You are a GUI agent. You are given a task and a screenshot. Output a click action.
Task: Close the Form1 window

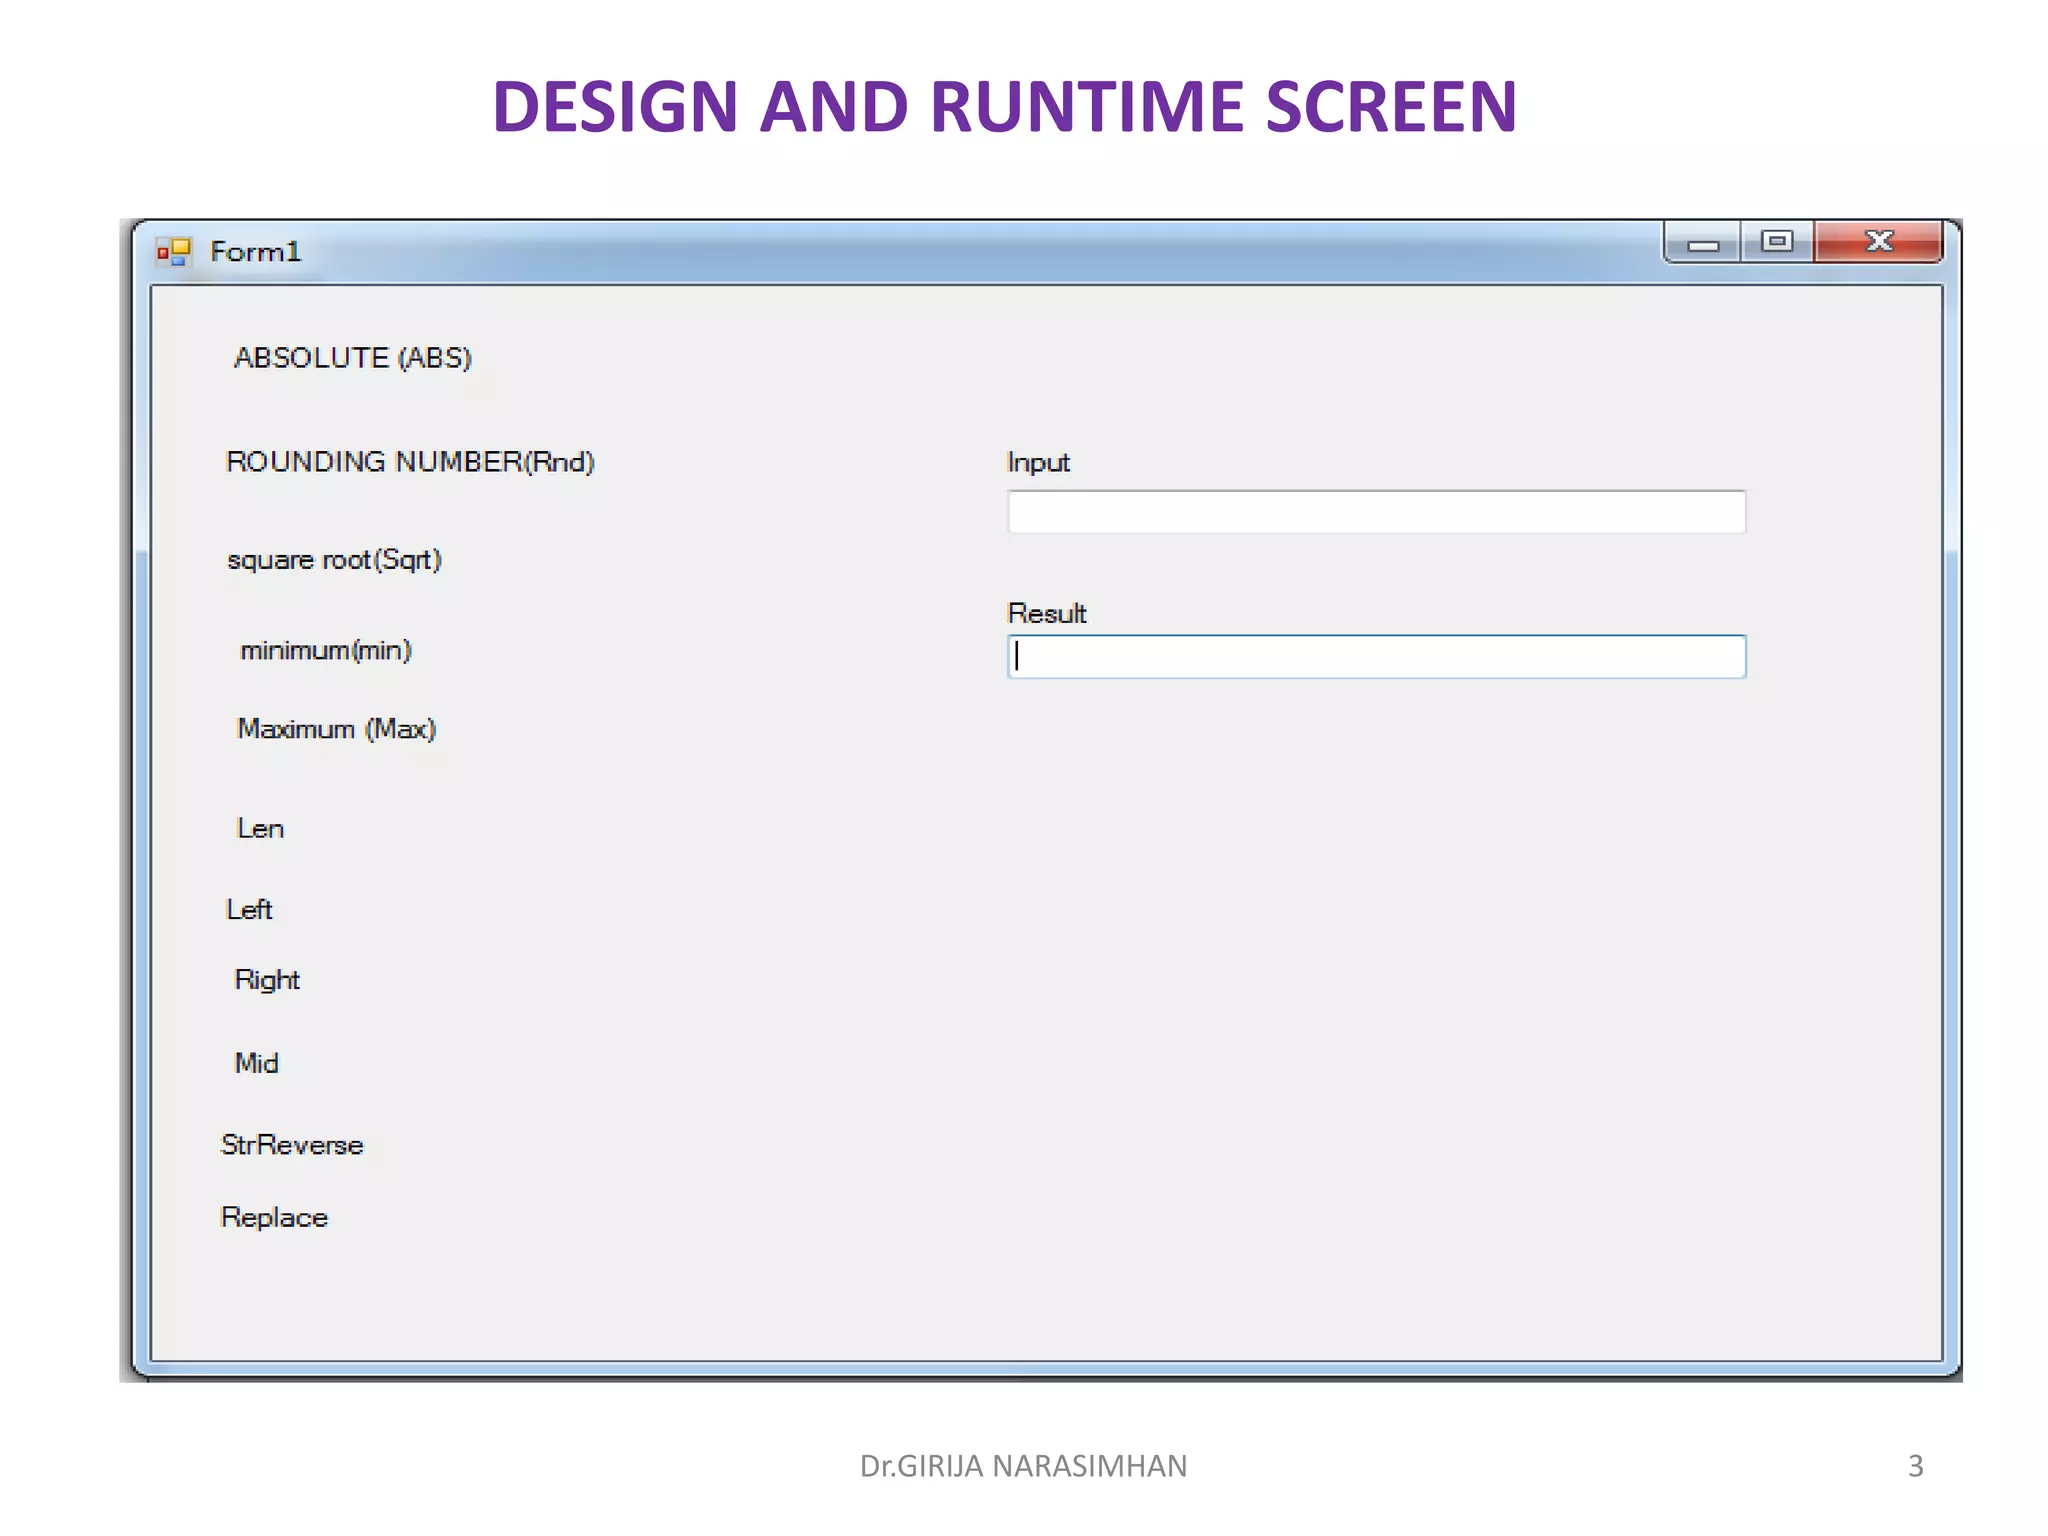[x=1878, y=242]
